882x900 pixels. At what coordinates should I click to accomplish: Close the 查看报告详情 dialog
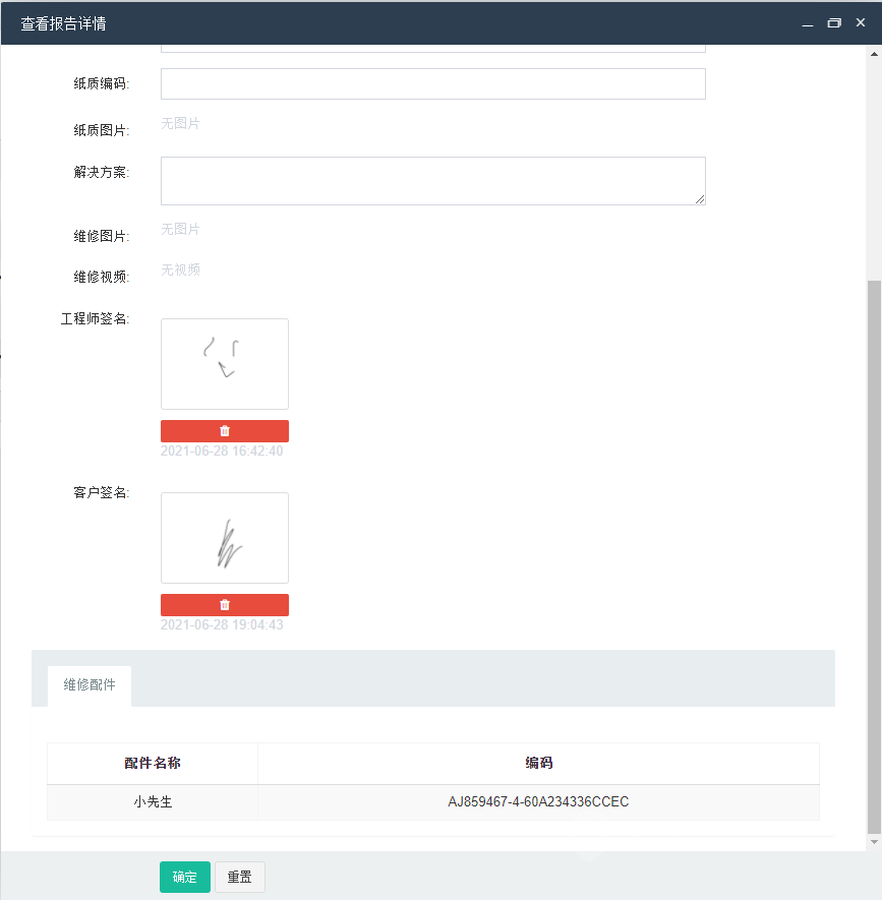(x=860, y=23)
